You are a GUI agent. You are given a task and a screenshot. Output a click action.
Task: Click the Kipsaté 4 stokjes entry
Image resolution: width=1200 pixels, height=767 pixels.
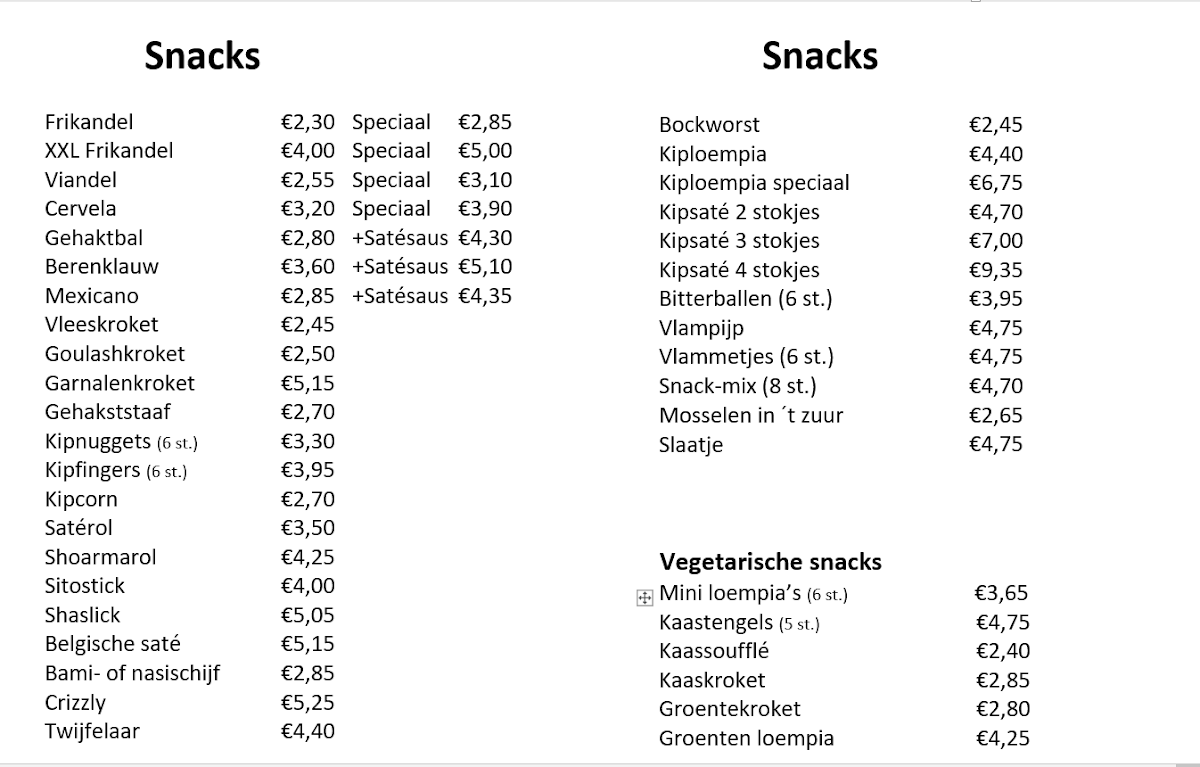tap(739, 270)
